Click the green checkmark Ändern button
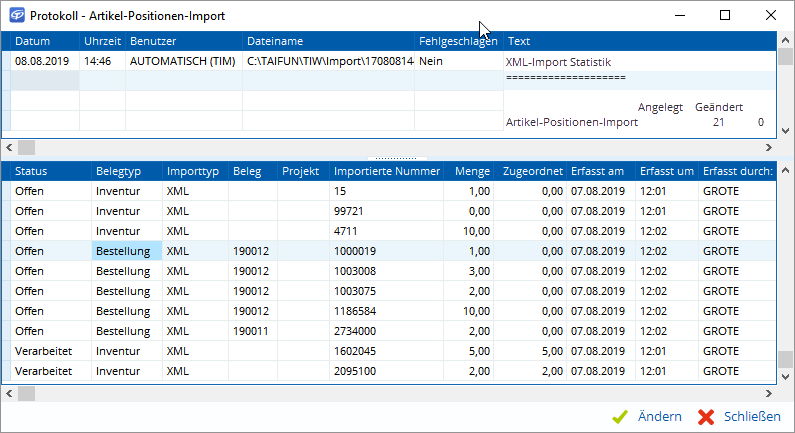The image size is (795, 433). [x=647, y=416]
